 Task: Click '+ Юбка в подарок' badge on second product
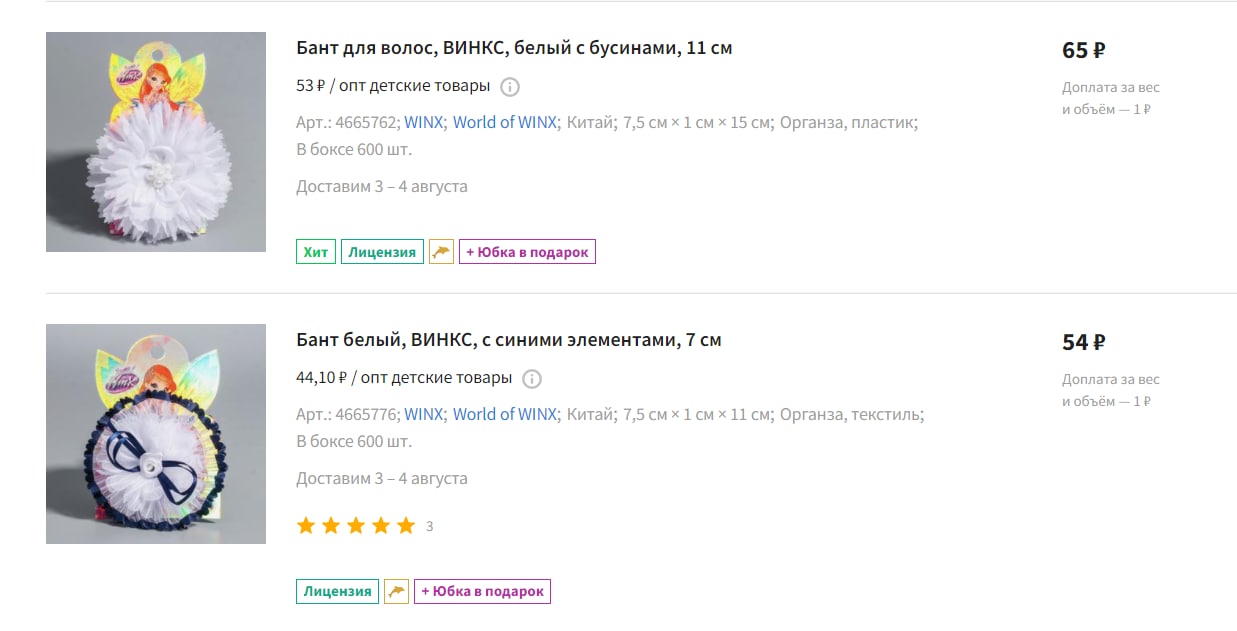(x=482, y=591)
